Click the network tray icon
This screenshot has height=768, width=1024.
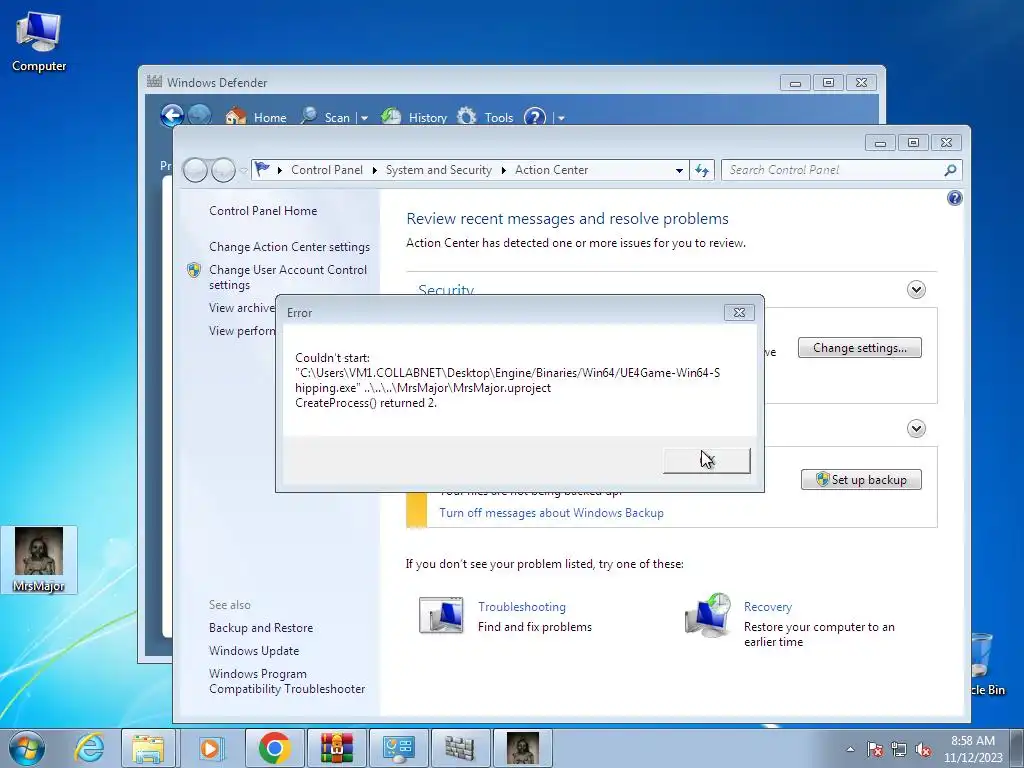tap(899, 749)
